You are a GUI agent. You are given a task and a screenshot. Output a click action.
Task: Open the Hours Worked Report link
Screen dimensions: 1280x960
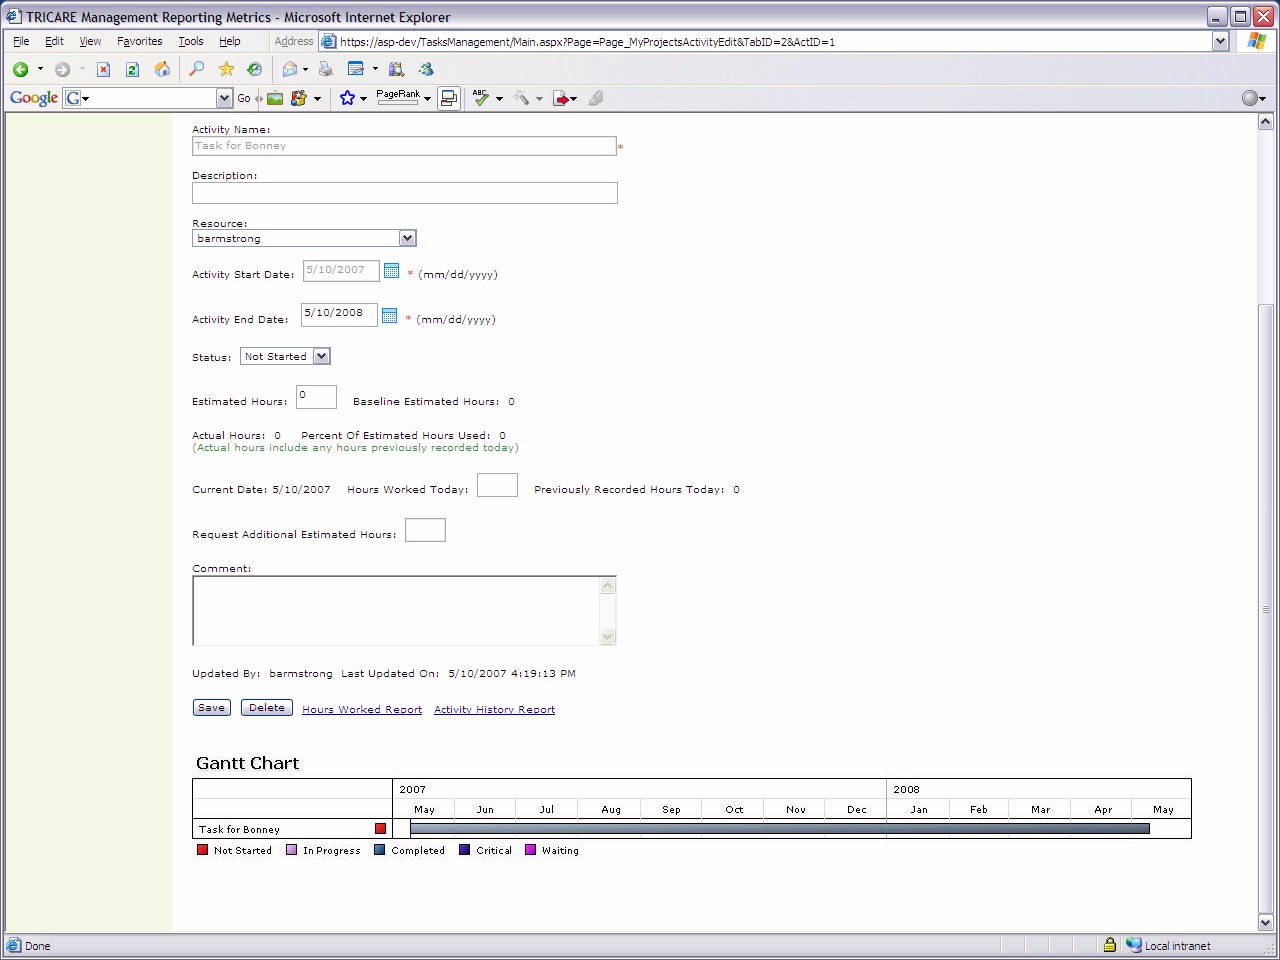(362, 710)
